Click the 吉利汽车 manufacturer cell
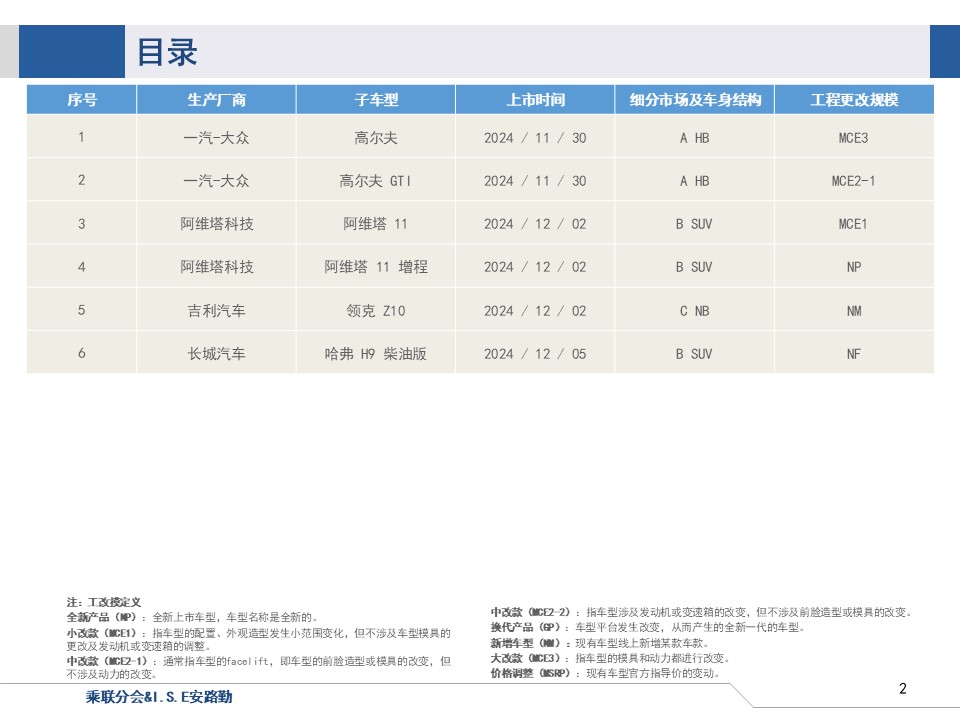The width and height of the screenshot is (960, 720). tap(216, 310)
